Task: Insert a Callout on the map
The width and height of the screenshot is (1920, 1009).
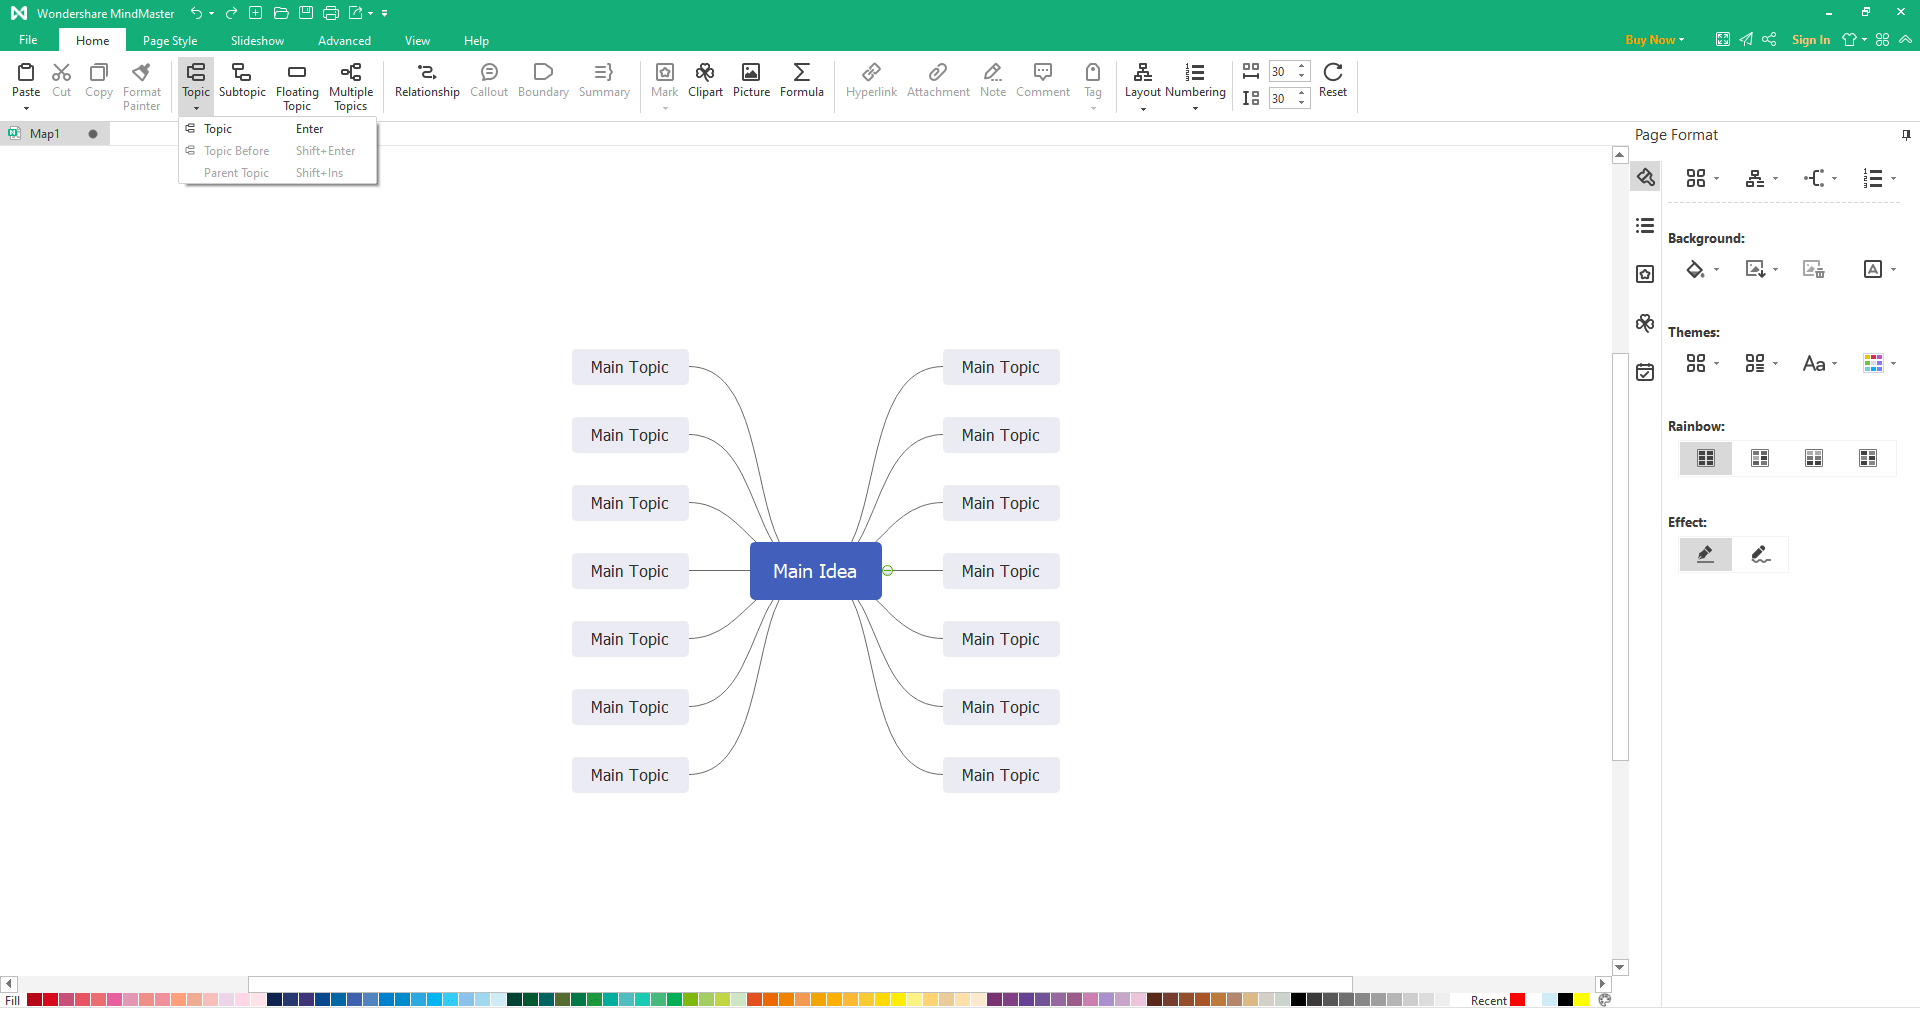Action: 489,84
